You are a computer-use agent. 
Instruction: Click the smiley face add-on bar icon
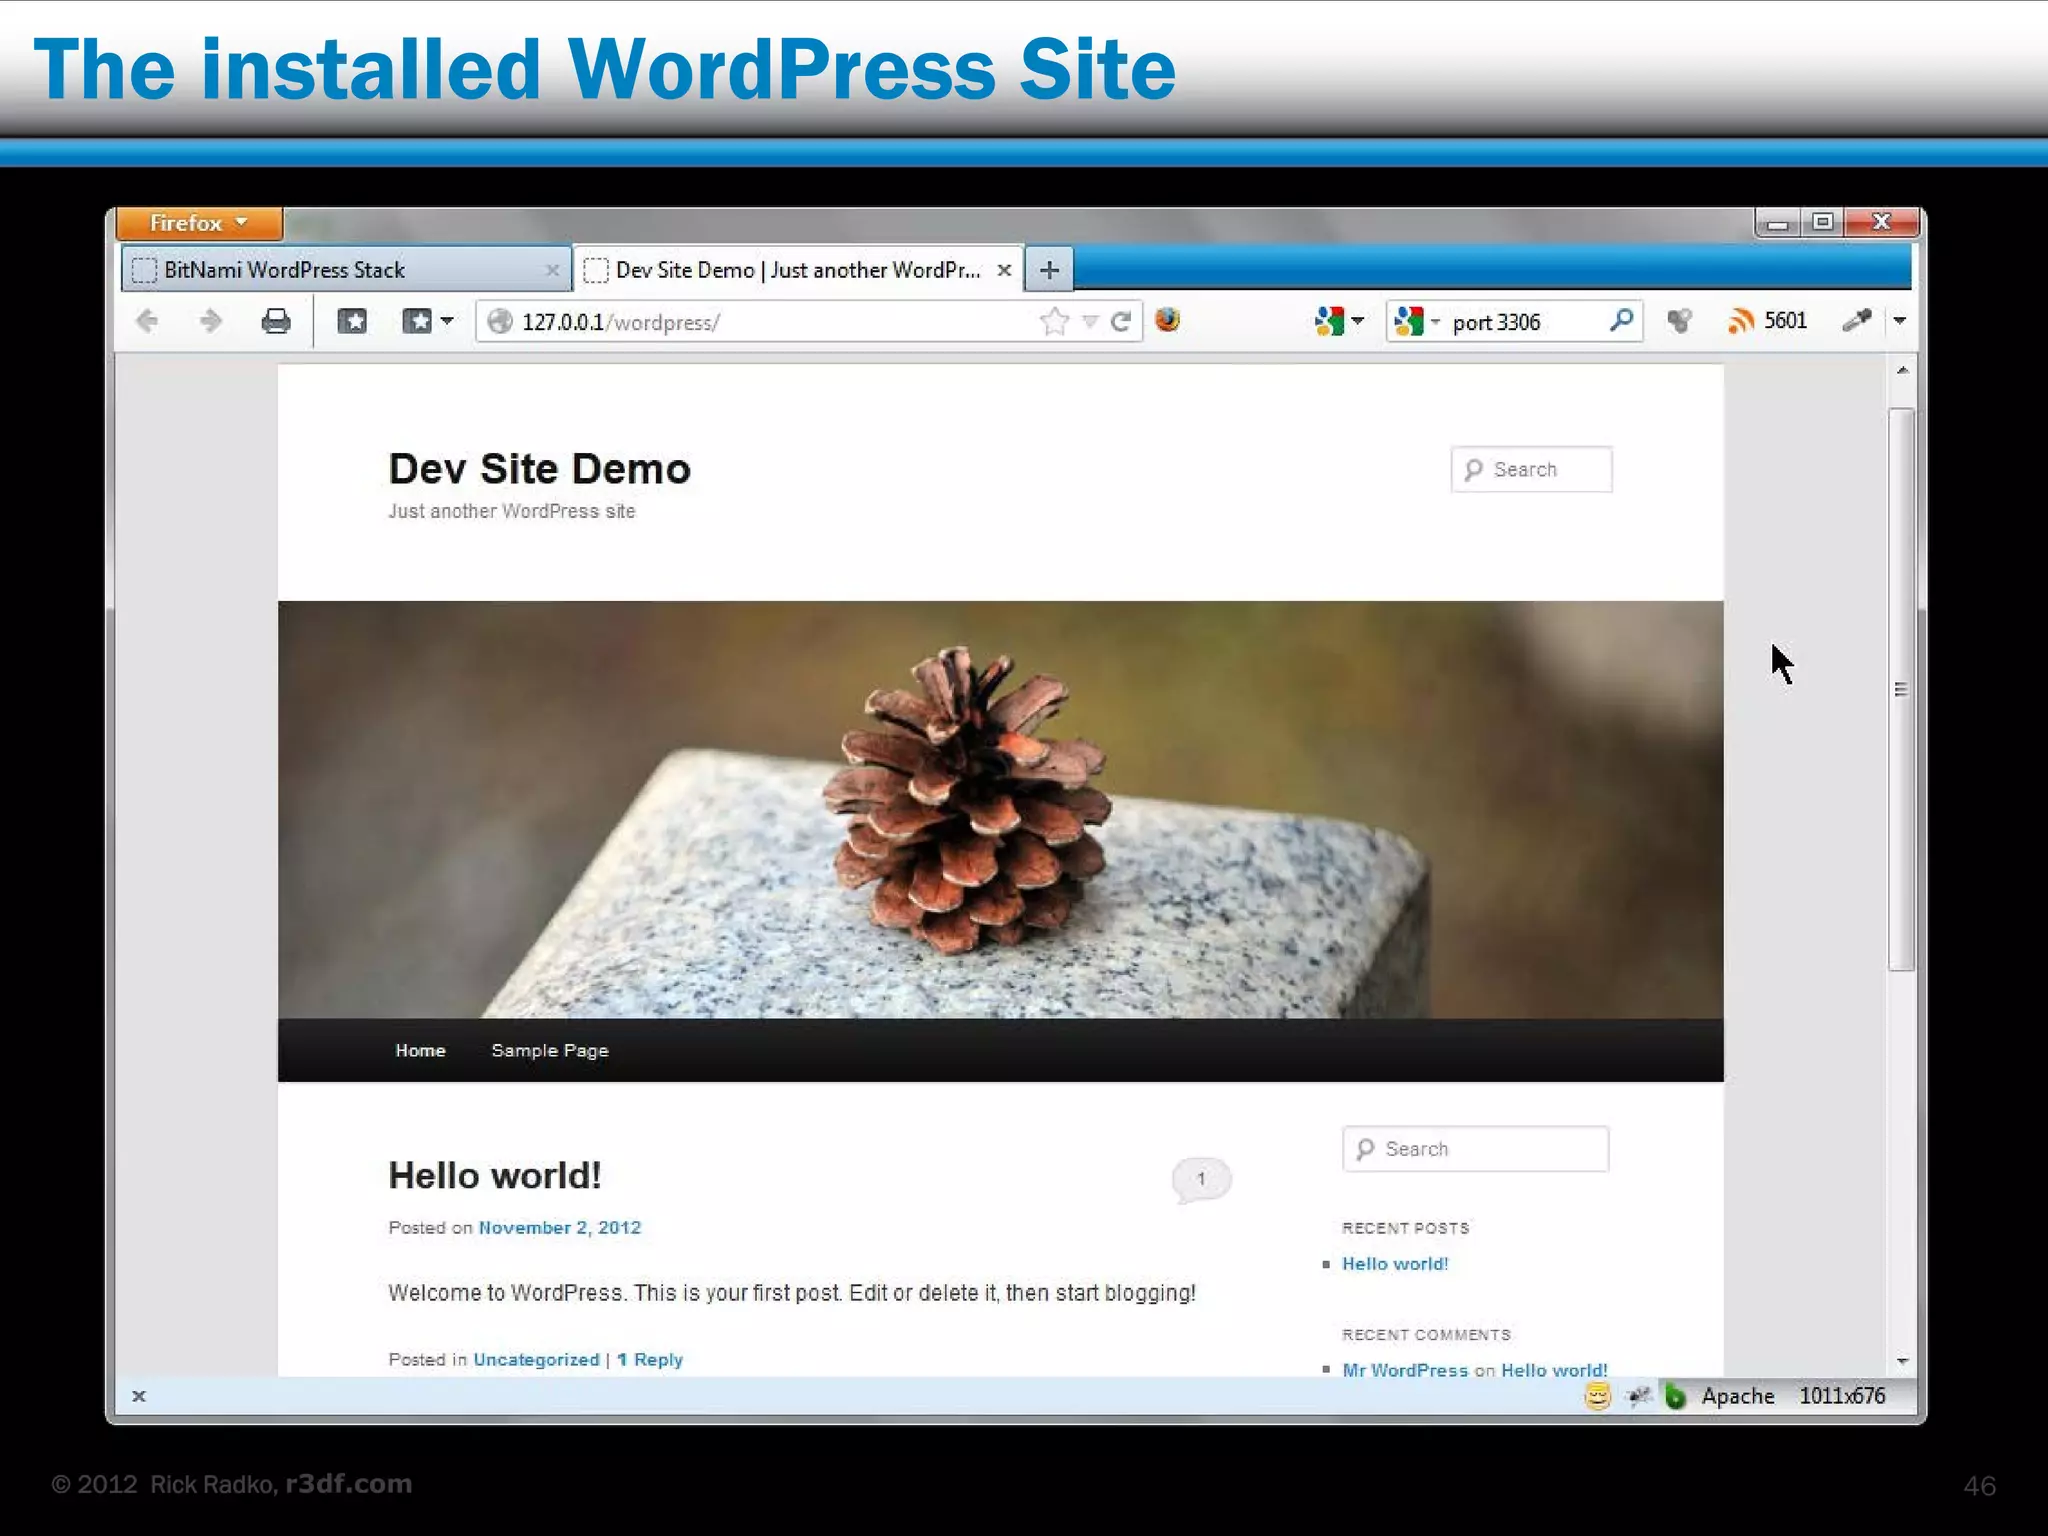click(x=1598, y=1396)
